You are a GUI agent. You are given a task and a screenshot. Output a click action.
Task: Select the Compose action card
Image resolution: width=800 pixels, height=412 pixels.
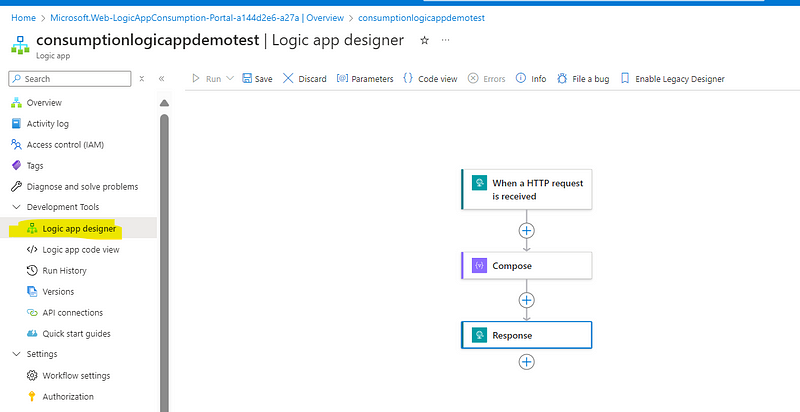527,265
